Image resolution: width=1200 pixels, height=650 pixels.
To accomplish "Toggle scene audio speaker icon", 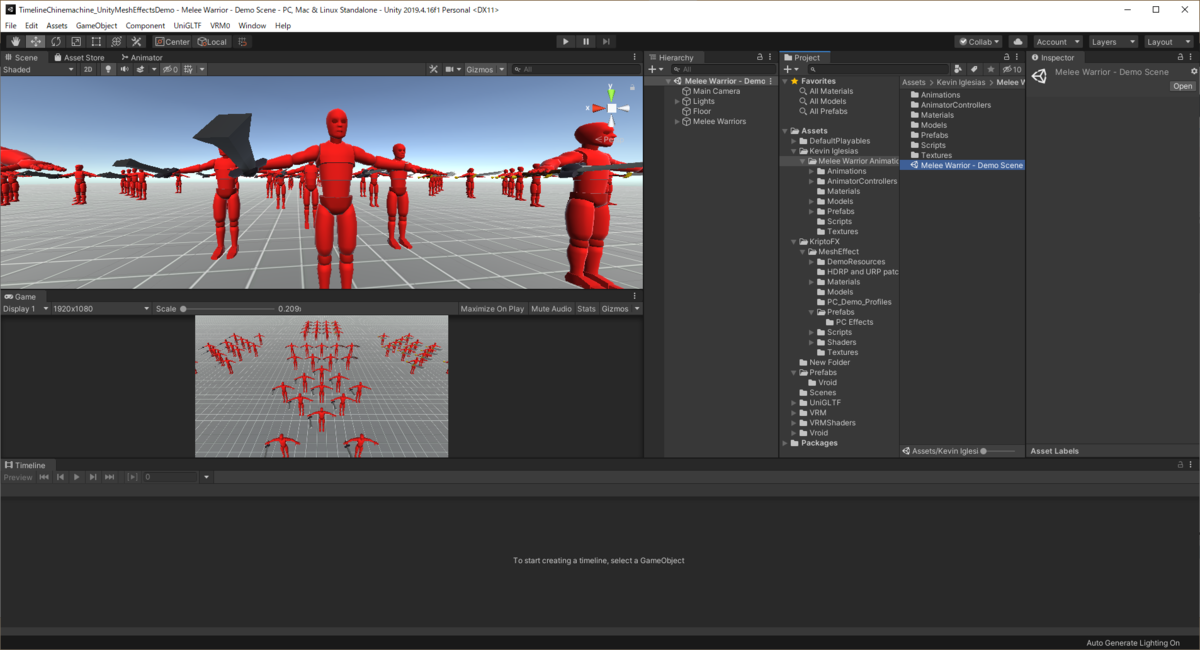I will (125, 70).
